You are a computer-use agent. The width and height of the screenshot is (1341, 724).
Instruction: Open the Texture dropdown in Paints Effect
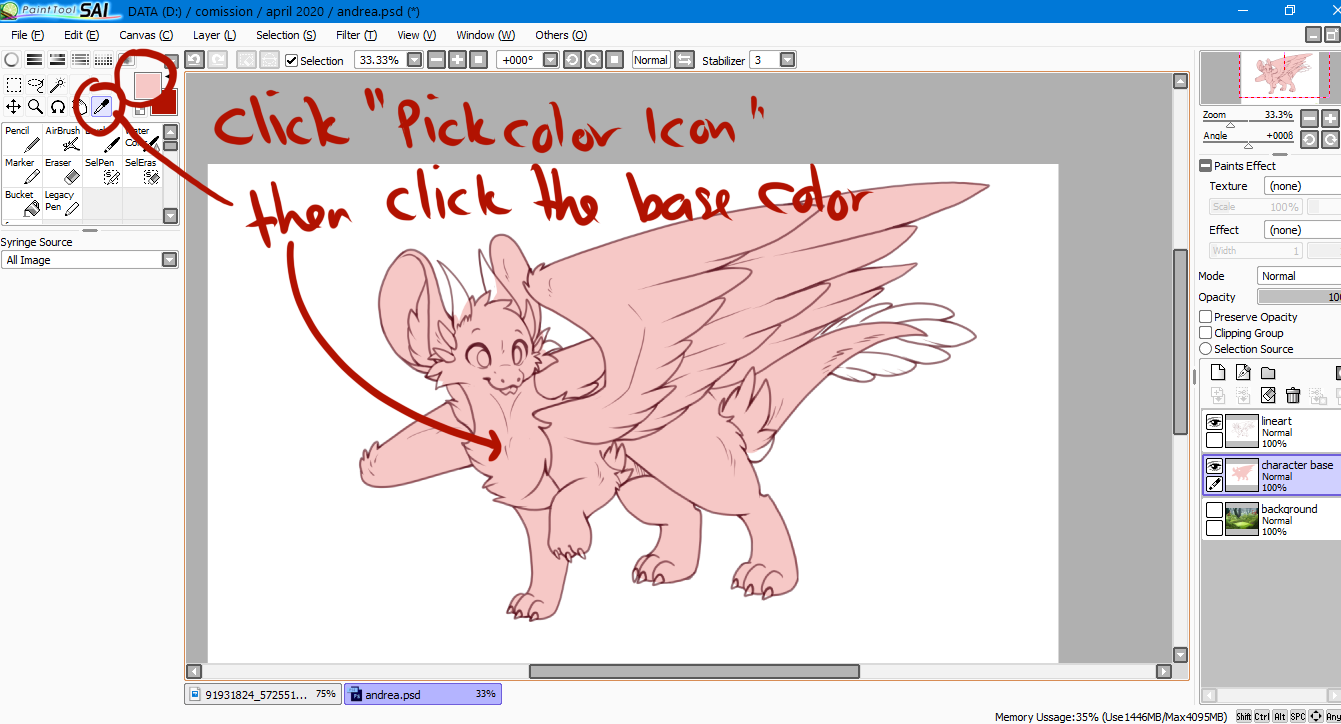(x=1302, y=186)
